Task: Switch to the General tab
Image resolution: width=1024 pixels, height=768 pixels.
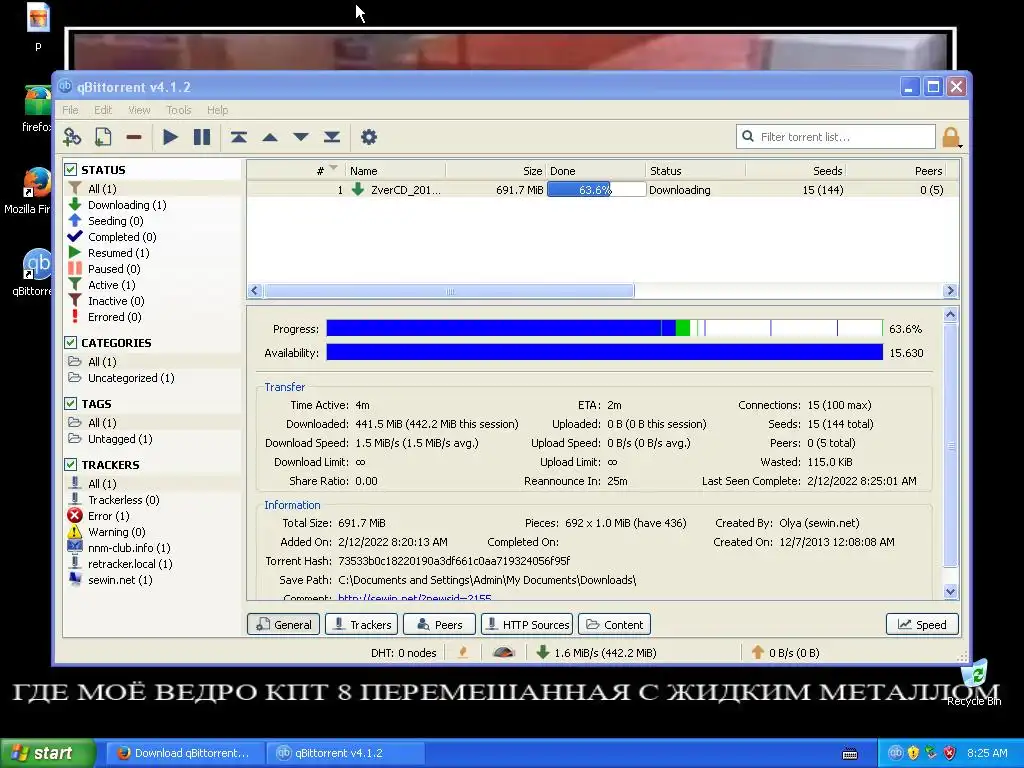Action: click(283, 624)
